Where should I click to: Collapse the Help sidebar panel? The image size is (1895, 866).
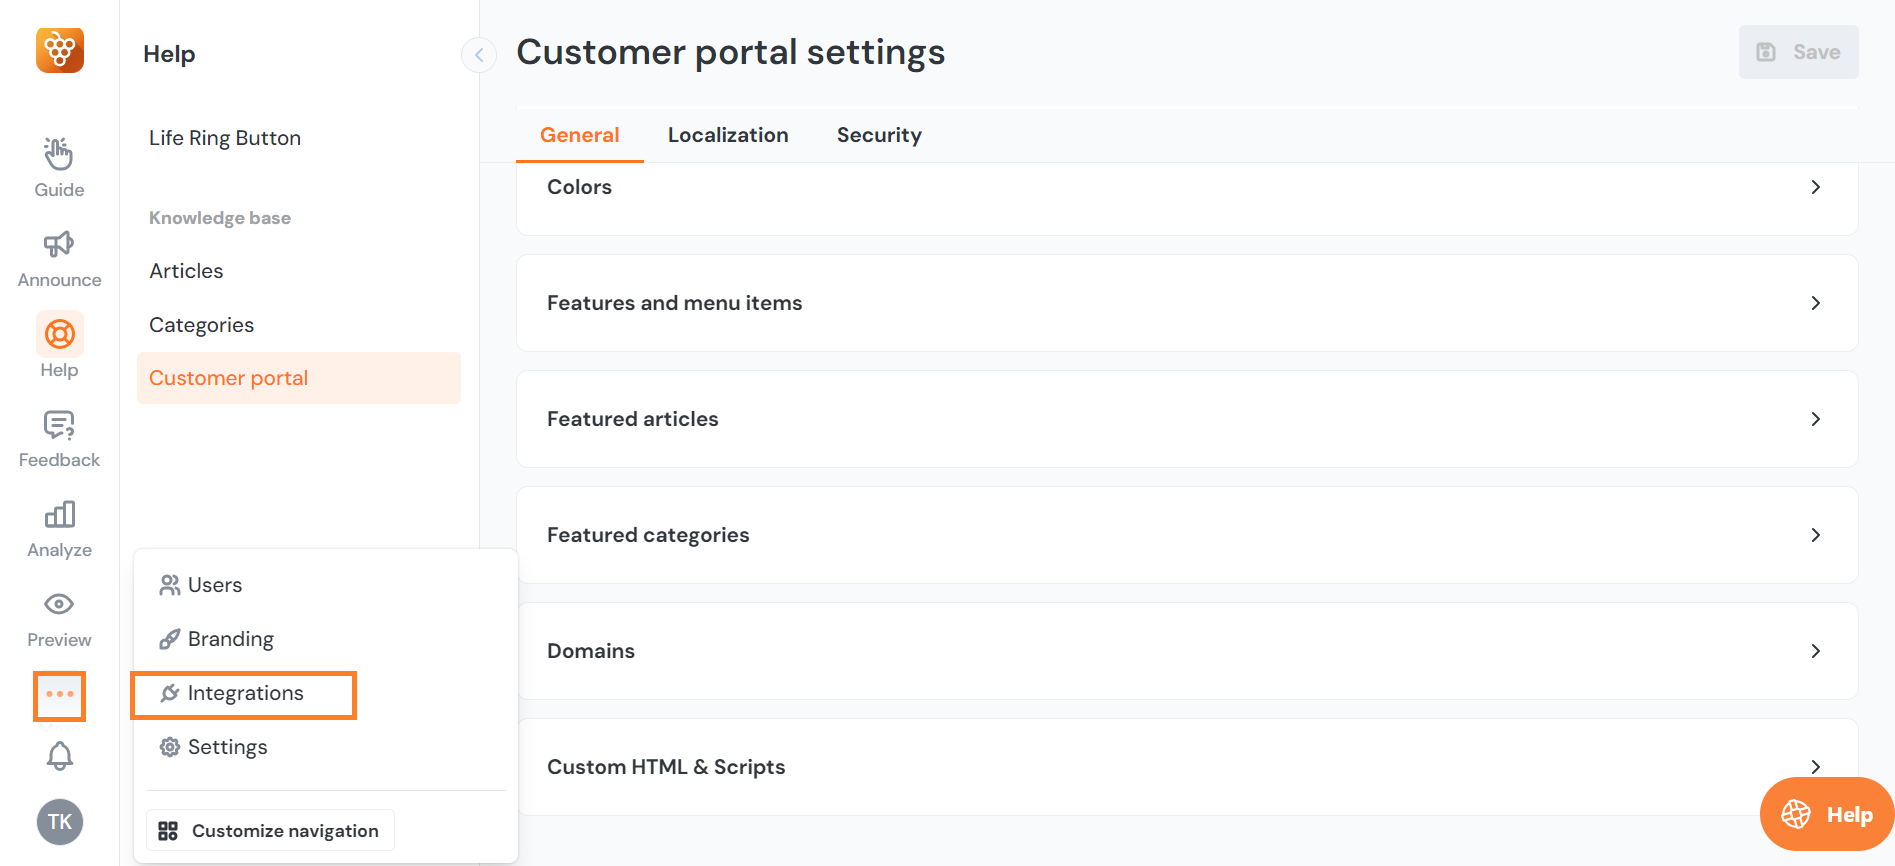pos(479,55)
